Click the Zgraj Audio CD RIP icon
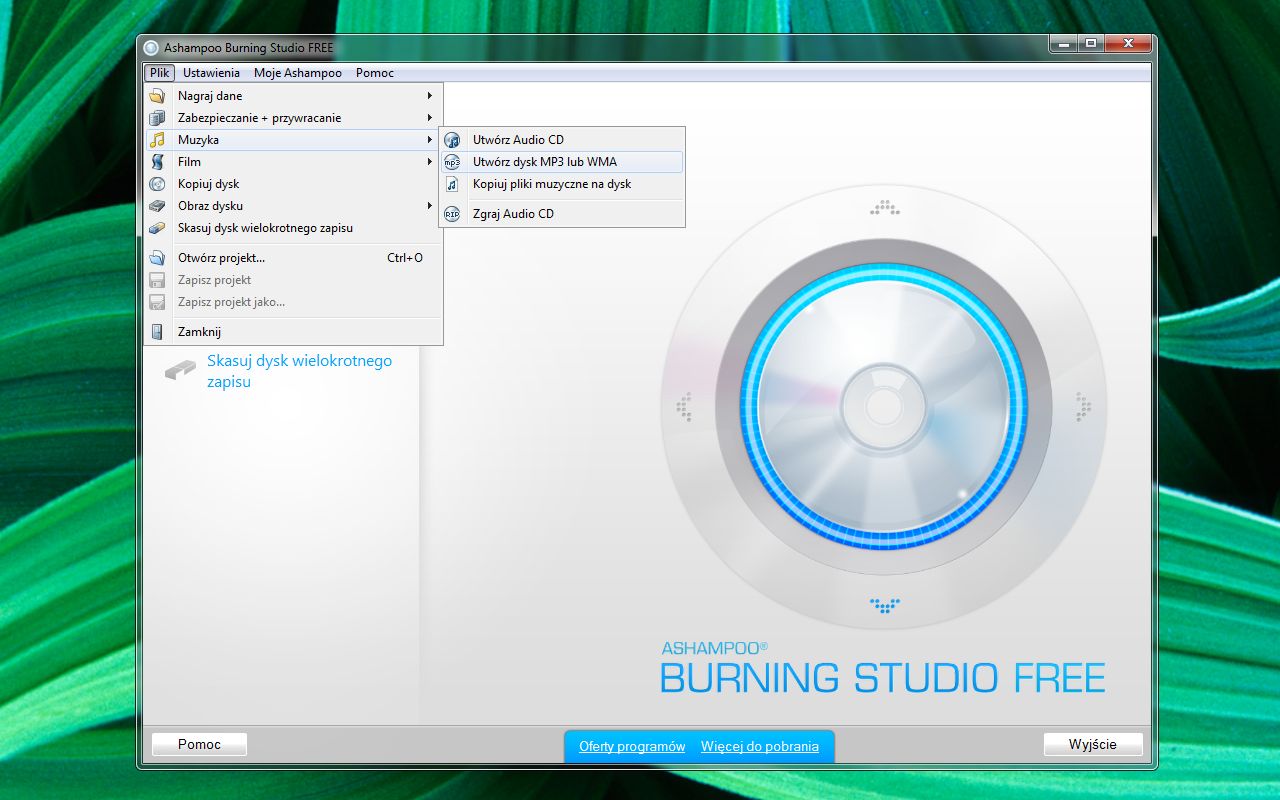1280x800 pixels. (x=452, y=214)
